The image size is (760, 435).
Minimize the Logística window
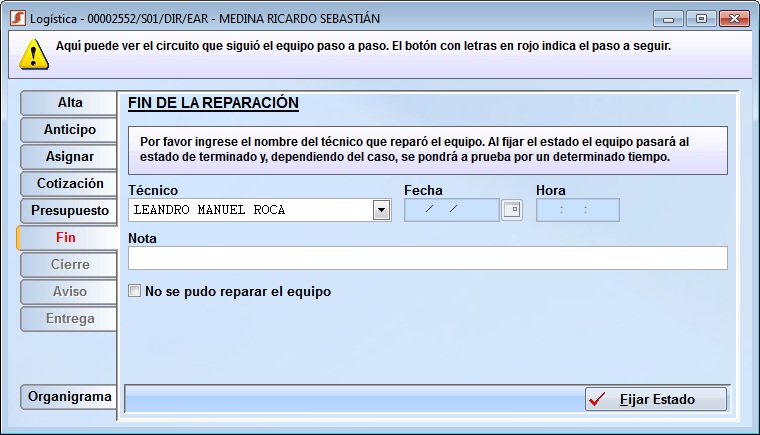click(x=669, y=18)
